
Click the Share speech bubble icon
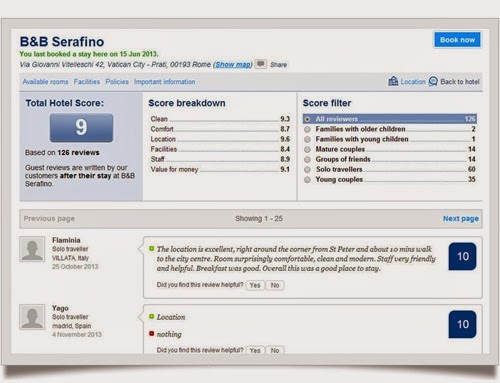pyautogui.click(x=261, y=64)
